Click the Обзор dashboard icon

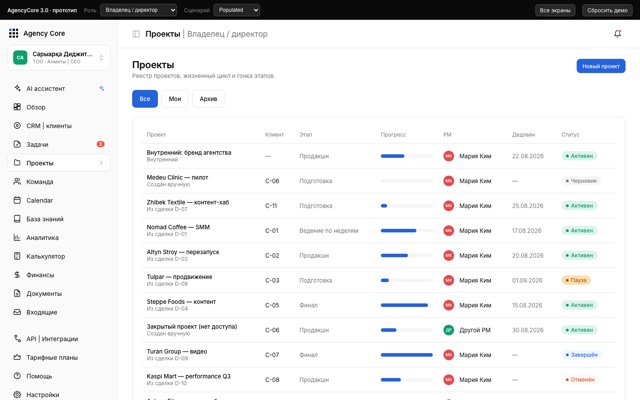pyautogui.click(x=17, y=107)
